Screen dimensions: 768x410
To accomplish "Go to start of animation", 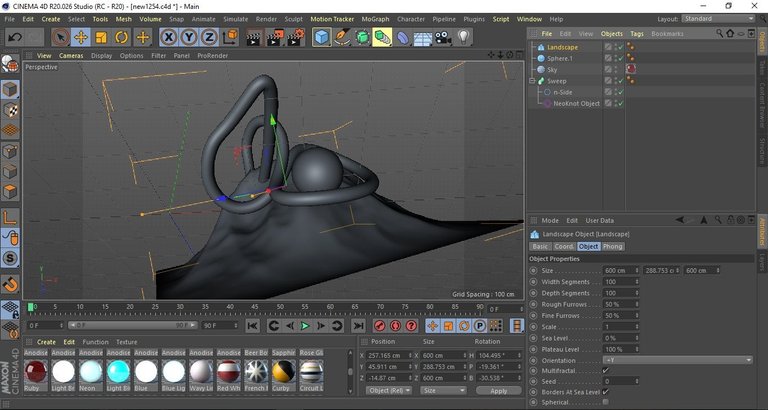I will pyautogui.click(x=252, y=326).
